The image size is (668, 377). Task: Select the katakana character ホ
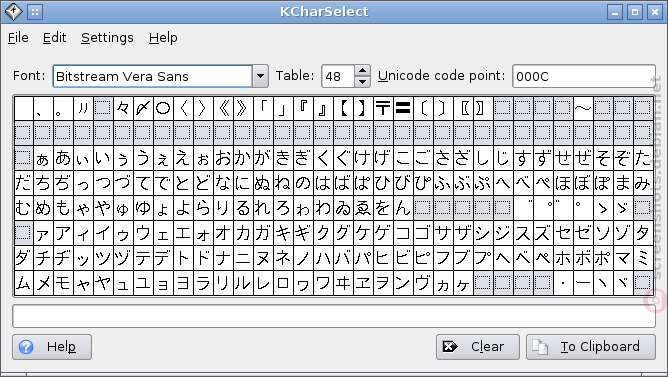click(563, 257)
